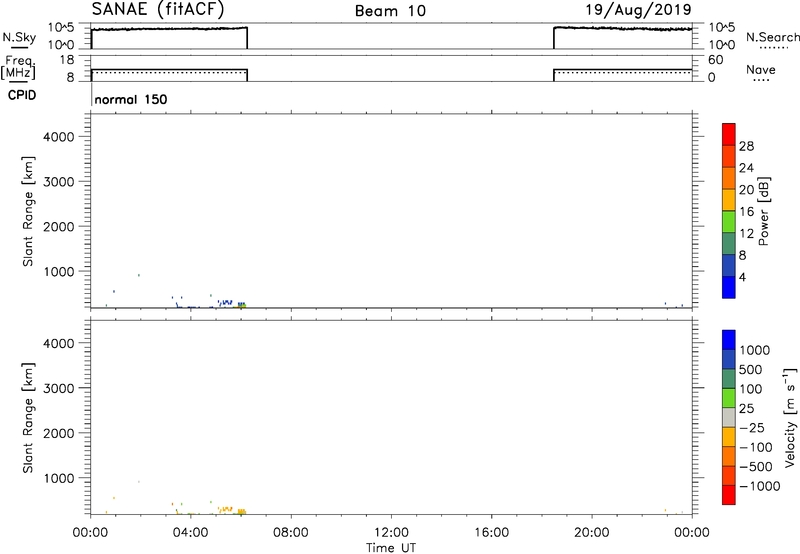
Task: Click the orange velocity echo cluster near 06:00
Action: coord(241,511)
